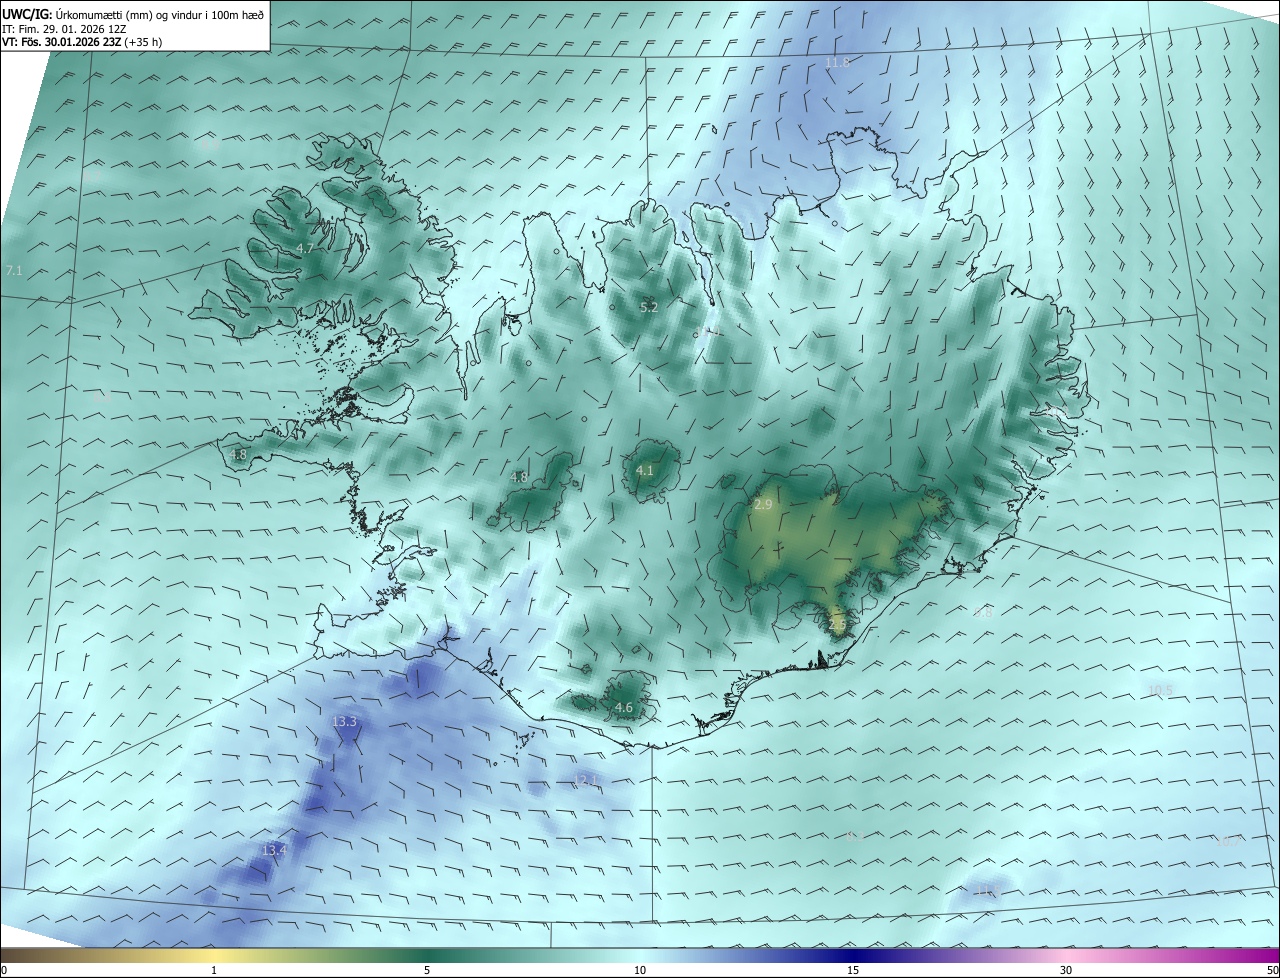The image size is (1280, 978).
Task: Click the 13.4 value label
Action: click(x=274, y=850)
